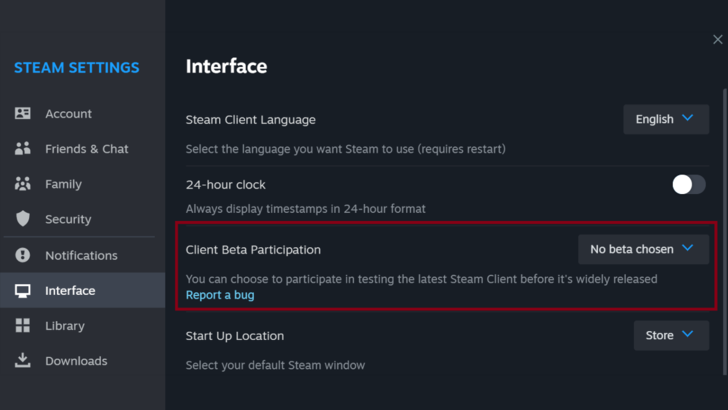Image resolution: width=728 pixels, height=410 pixels.
Task: Click the Friends & Chat icon
Action: coord(23,149)
